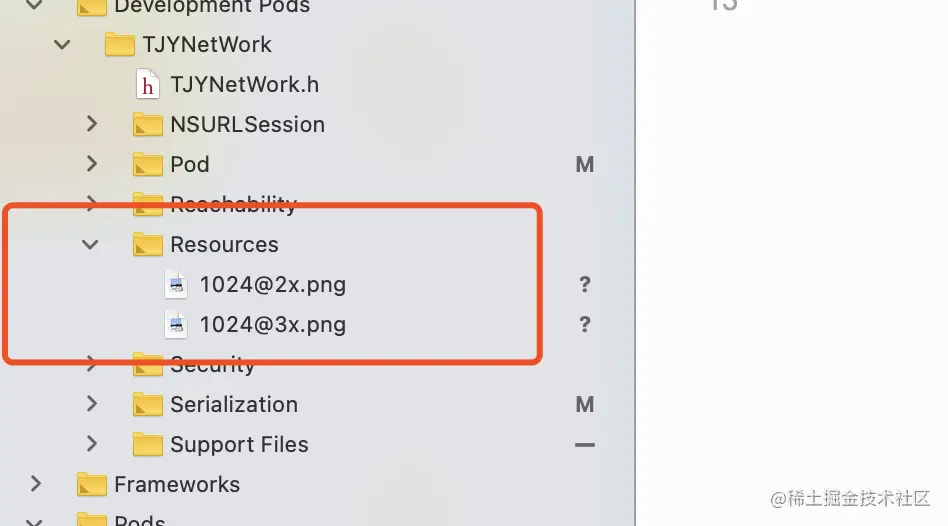Click the 1024@3x.png image file icon
Screen dimensions: 948x526
(x=177, y=325)
